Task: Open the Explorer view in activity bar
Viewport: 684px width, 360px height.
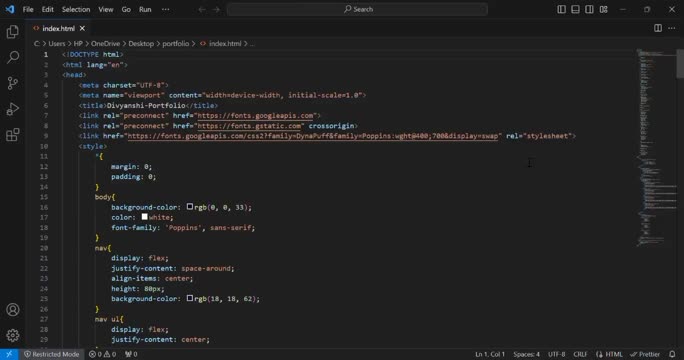Action: [13, 31]
